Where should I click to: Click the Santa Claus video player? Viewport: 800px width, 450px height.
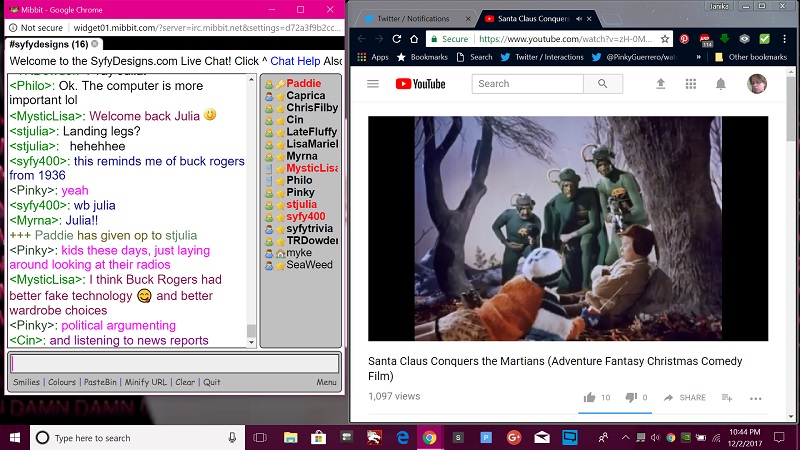pyautogui.click(x=568, y=228)
